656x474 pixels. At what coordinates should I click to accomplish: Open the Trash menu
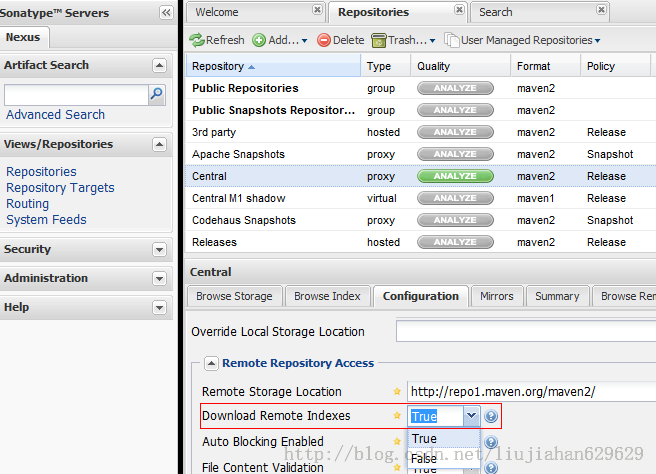pos(403,40)
